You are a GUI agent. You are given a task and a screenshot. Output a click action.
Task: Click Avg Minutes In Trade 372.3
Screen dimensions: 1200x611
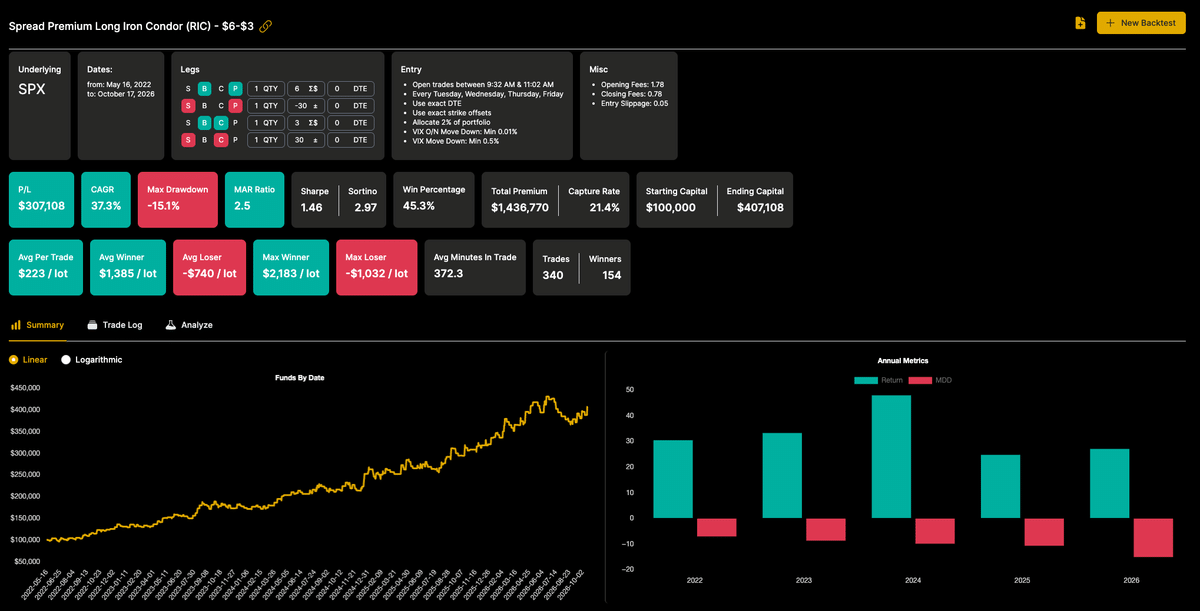coord(474,267)
